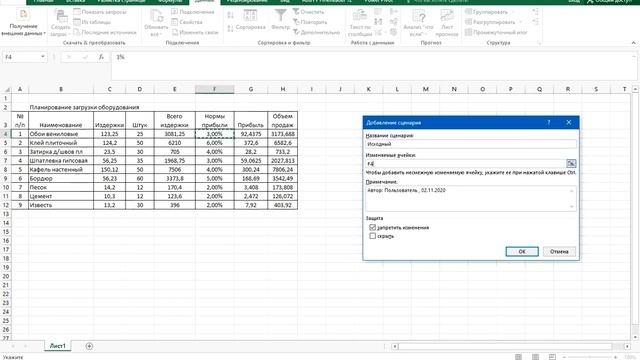Image resolution: width=640 pixels, height=360 pixels.
Task: Switch to Normal view in the status bar
Action: [518, 357]
